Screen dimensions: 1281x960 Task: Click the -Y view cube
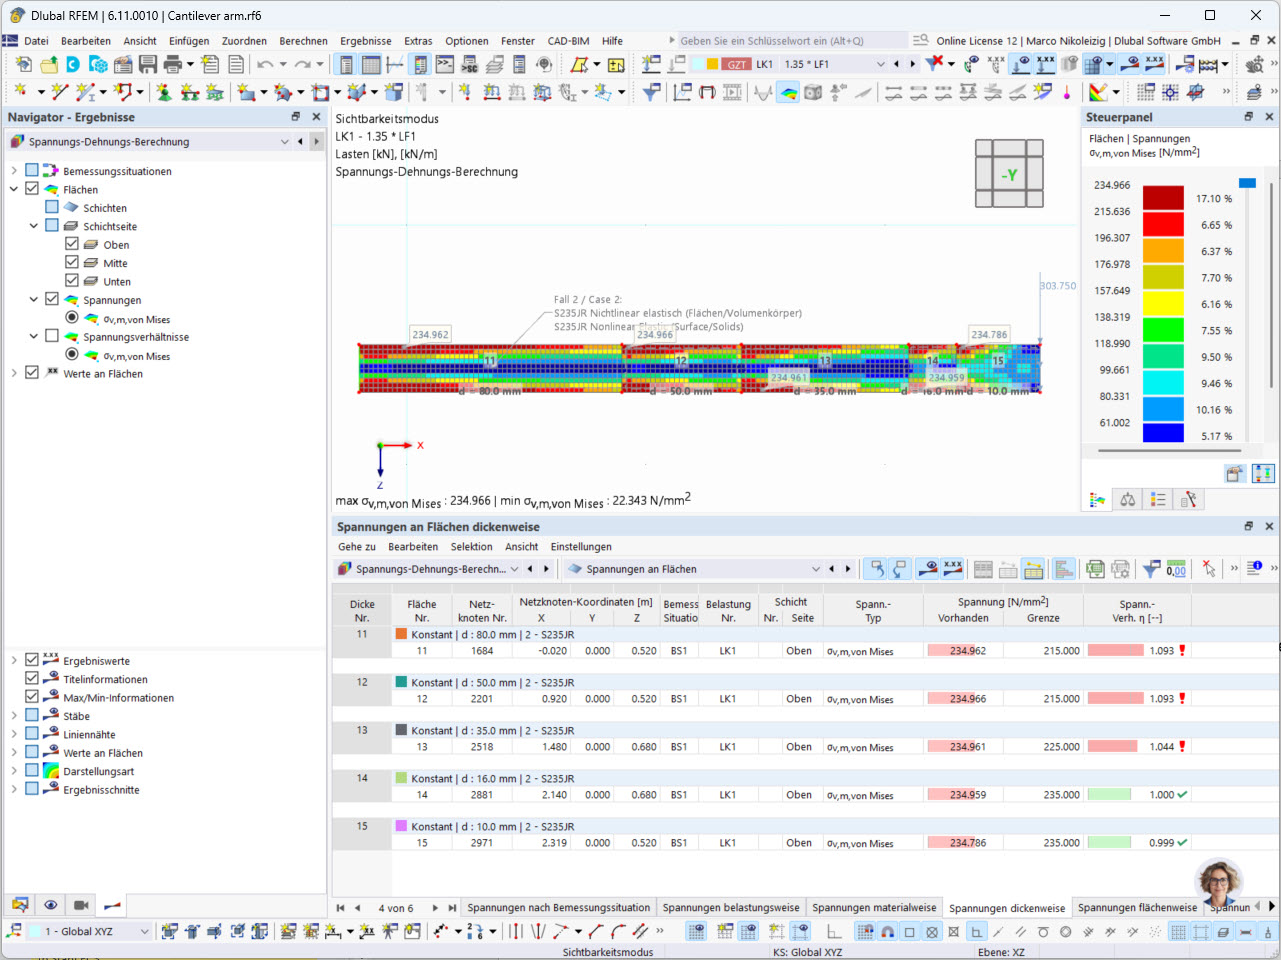click(1009, 174)
